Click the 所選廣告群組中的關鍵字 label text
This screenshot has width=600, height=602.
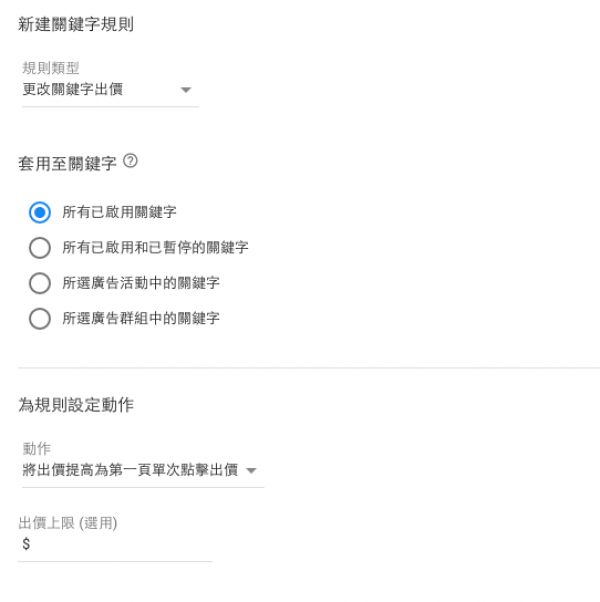(x=141, y=318)
